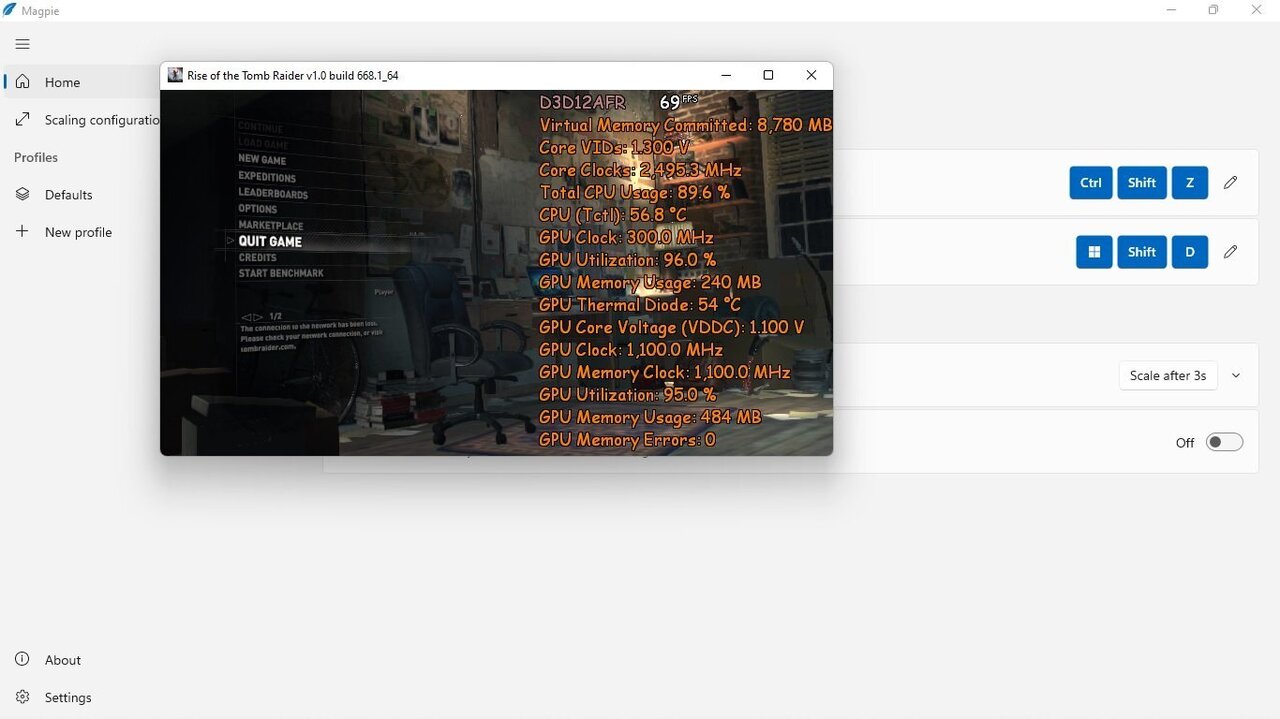Click the New profile plus icon

click(x=22, y=232)
